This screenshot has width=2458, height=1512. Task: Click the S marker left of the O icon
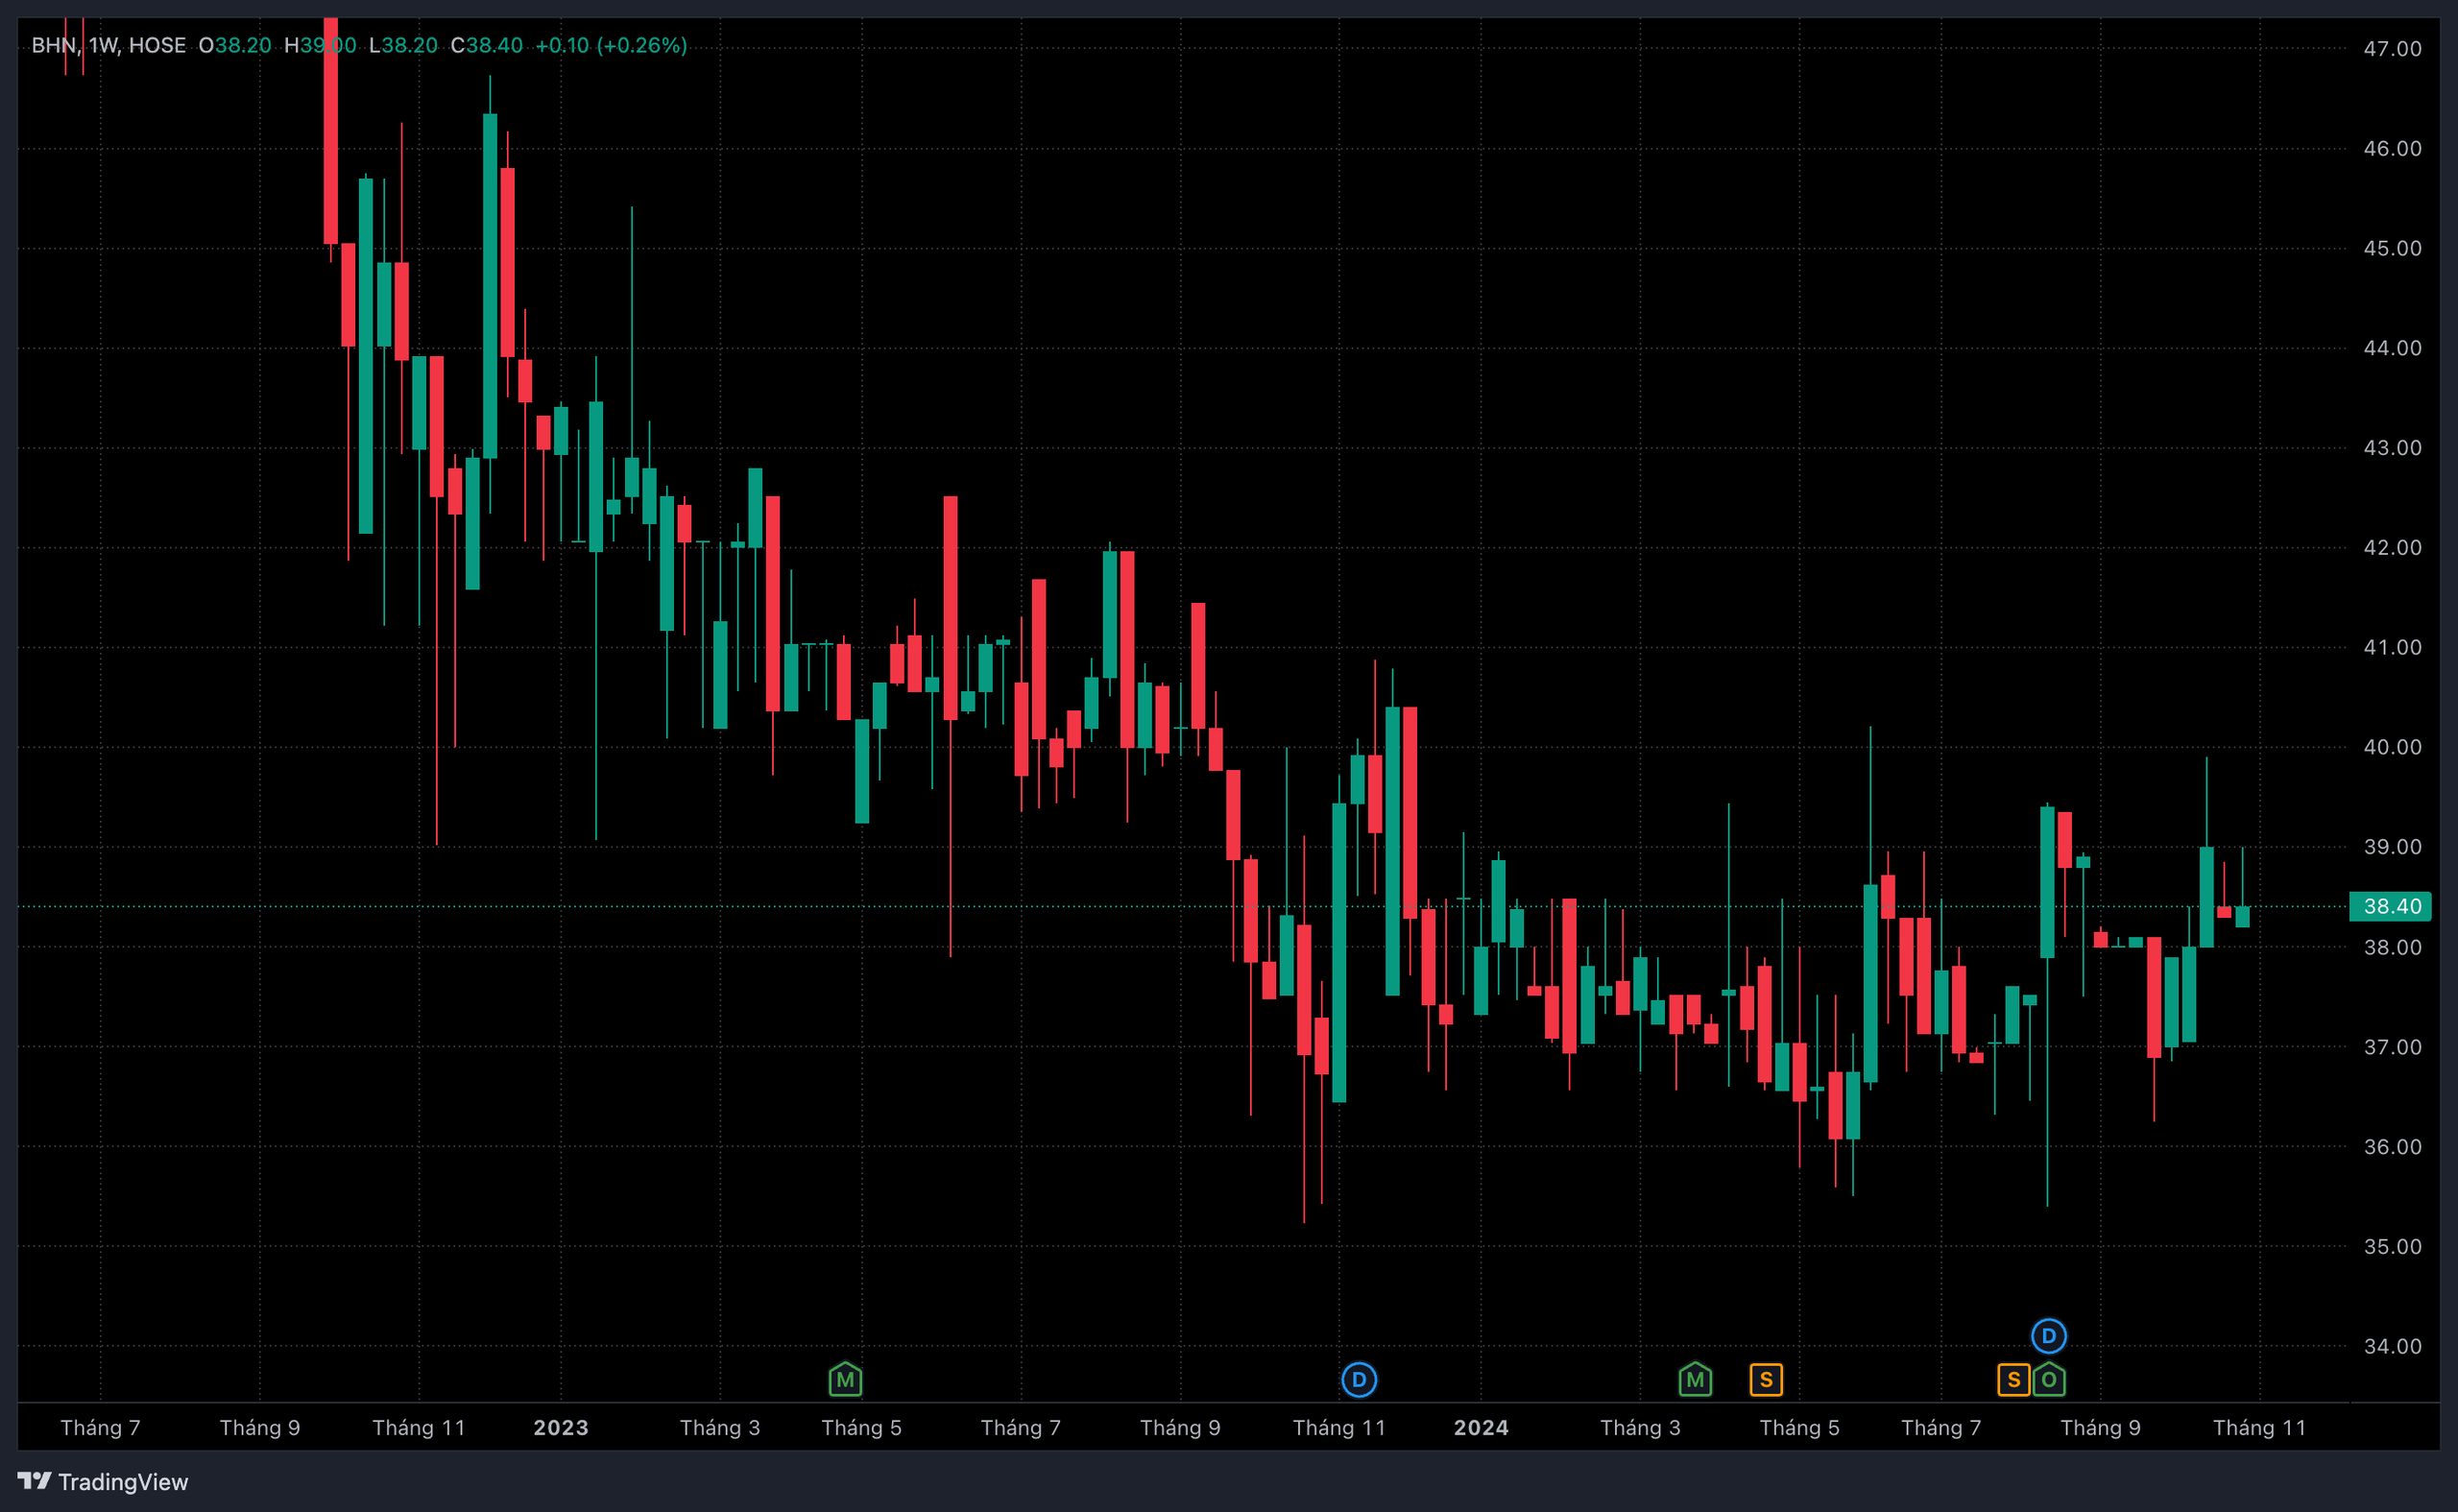[2013, 1380]
